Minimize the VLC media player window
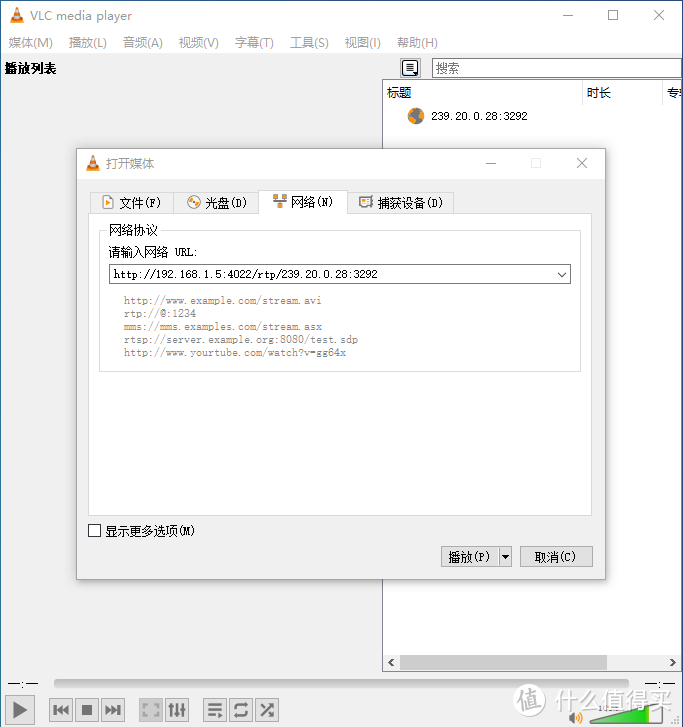The image size is (683, 727). [568, 15]
